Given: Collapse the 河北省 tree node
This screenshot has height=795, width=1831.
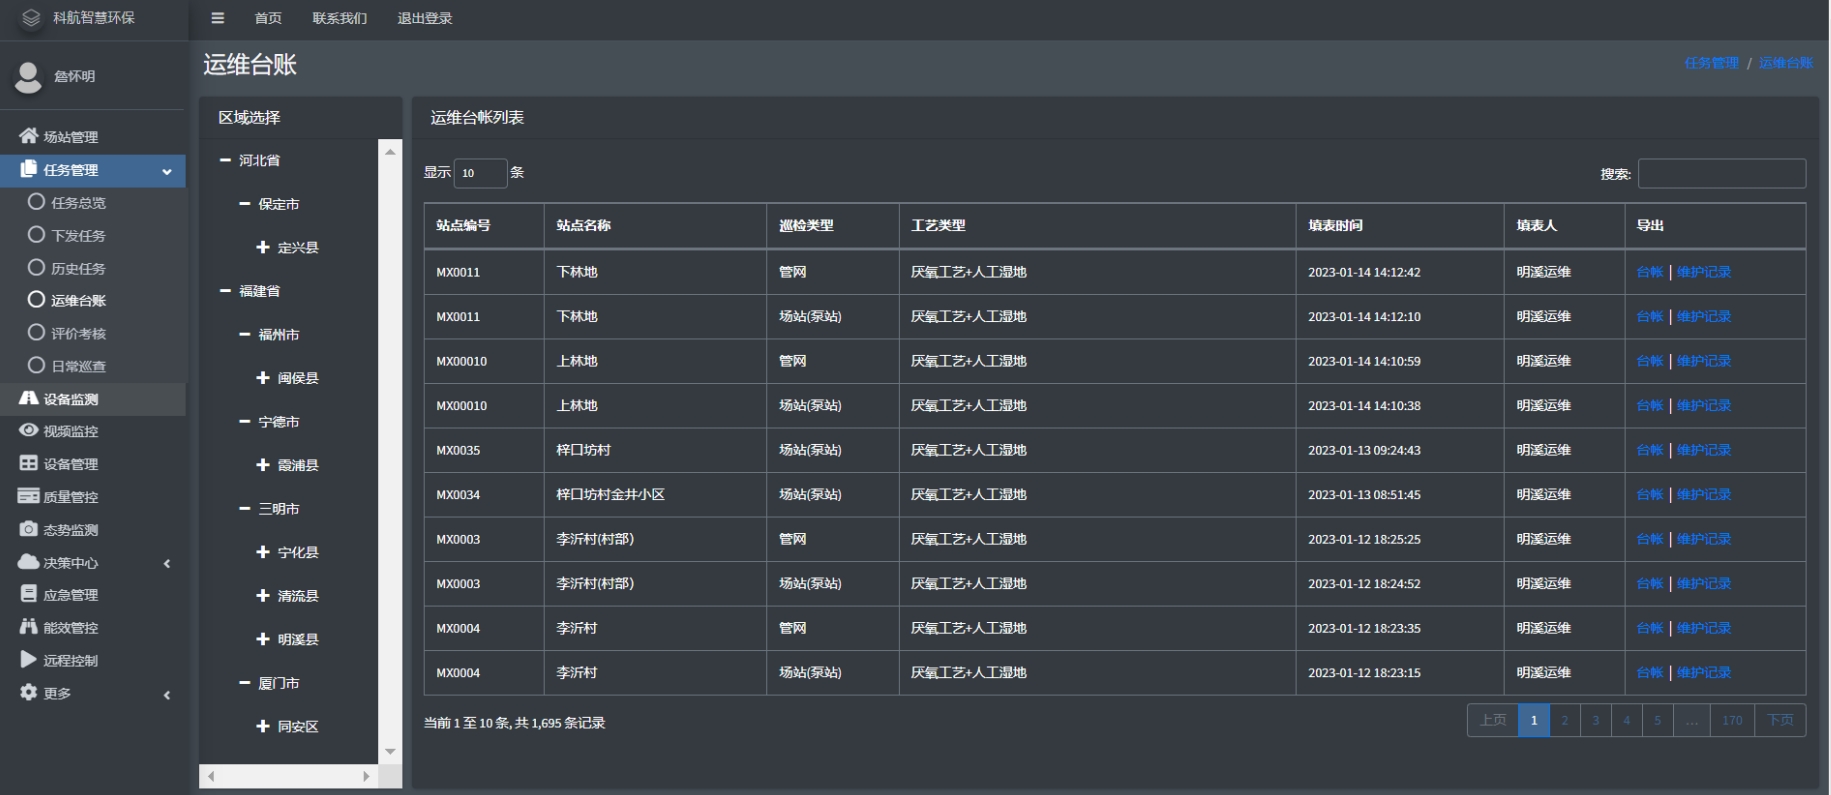Looking at the screenshot, I should 225,160.
